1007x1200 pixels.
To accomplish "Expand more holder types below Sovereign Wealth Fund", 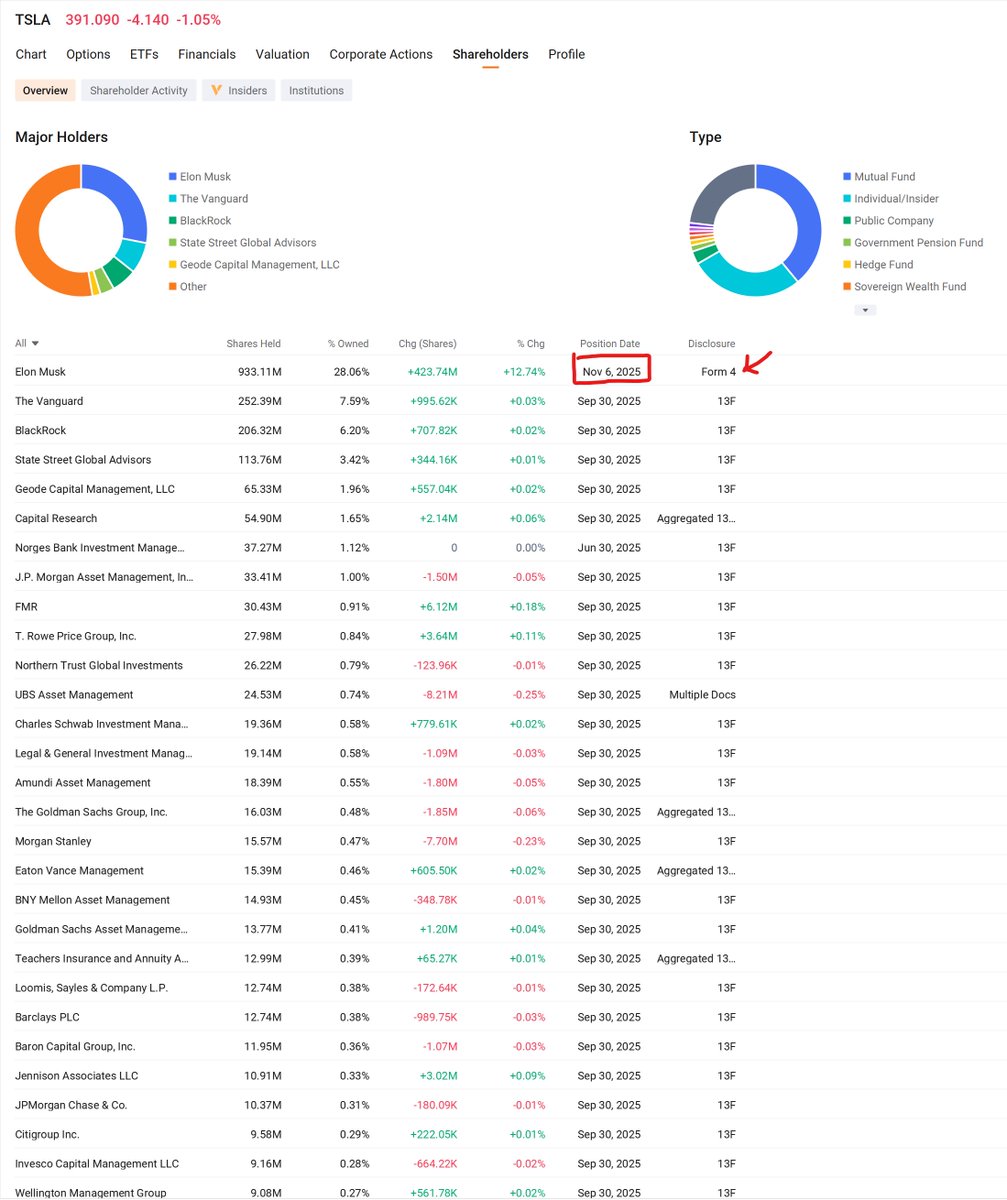I will [x=865, y=310].
